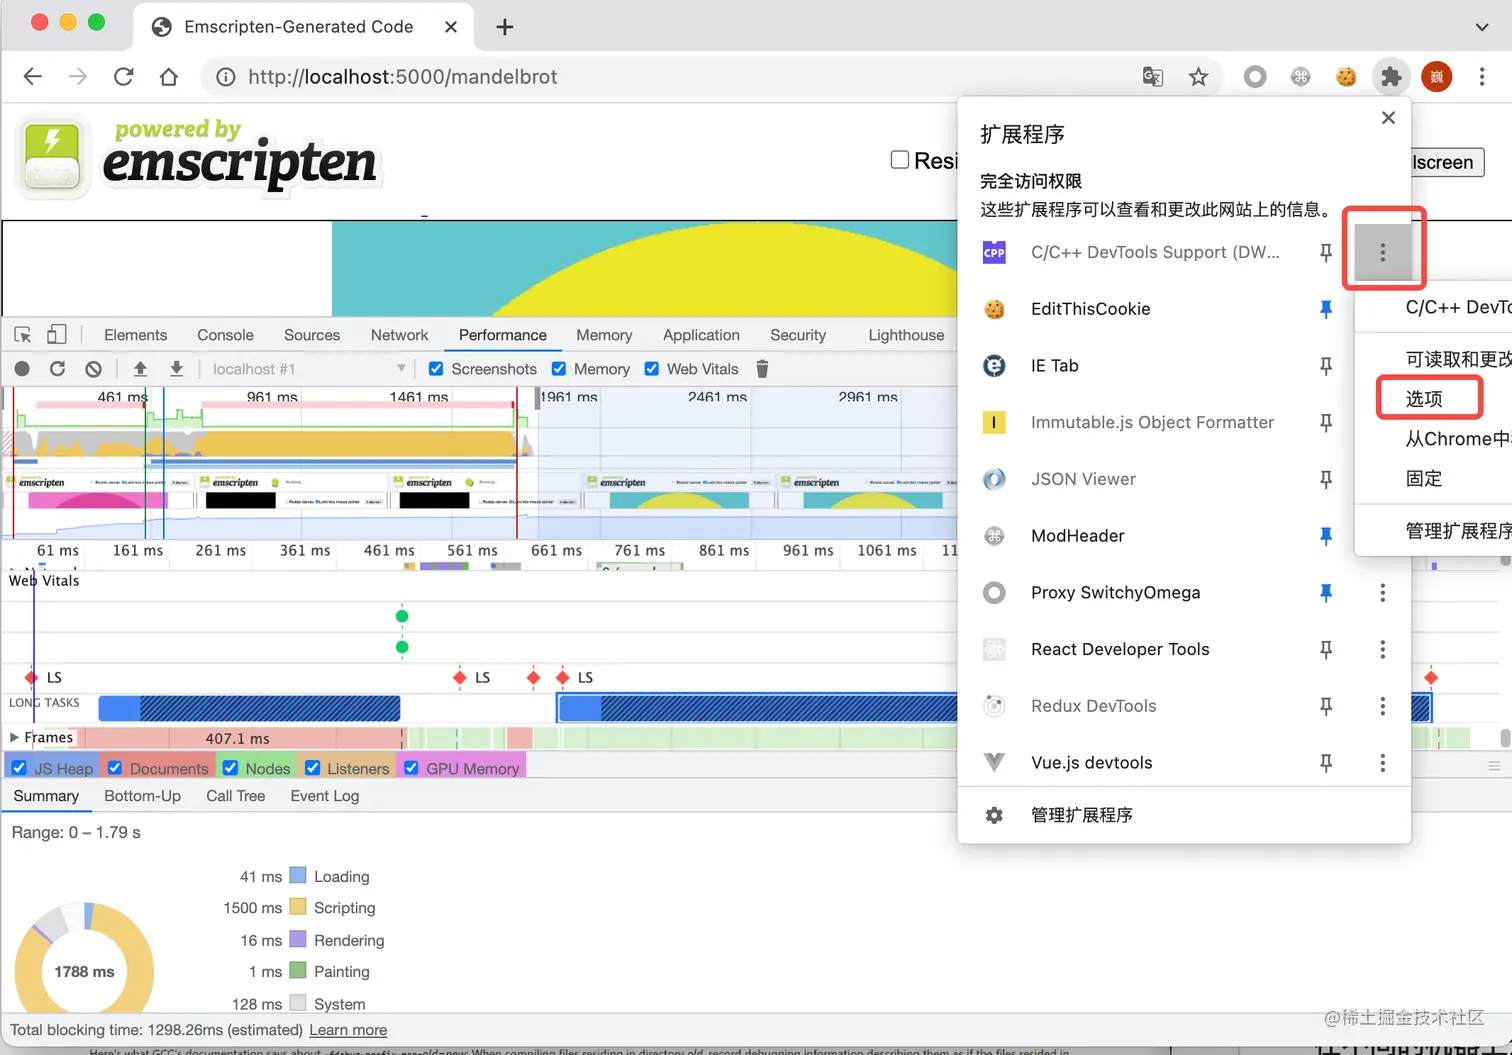Uncheck the Nodes checkbox
Image resolution: width=1512 pixels, height=1055 pixels.
(x=231, y=768)
